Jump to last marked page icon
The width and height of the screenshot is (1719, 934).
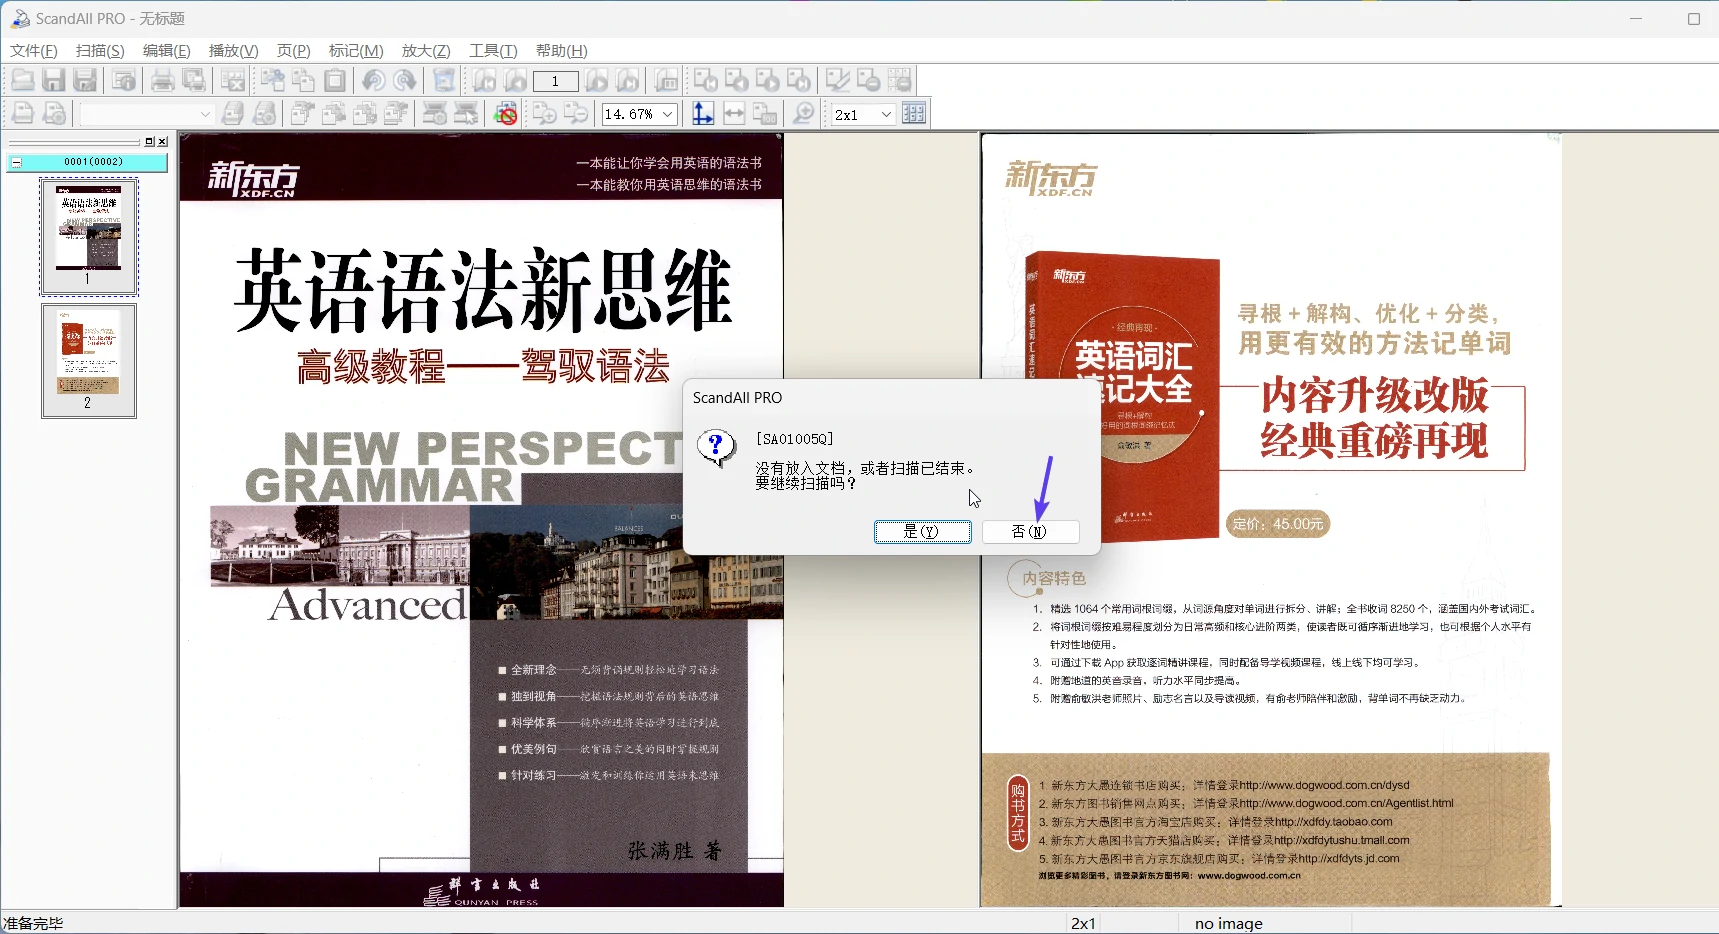click(x=799, y=81)
